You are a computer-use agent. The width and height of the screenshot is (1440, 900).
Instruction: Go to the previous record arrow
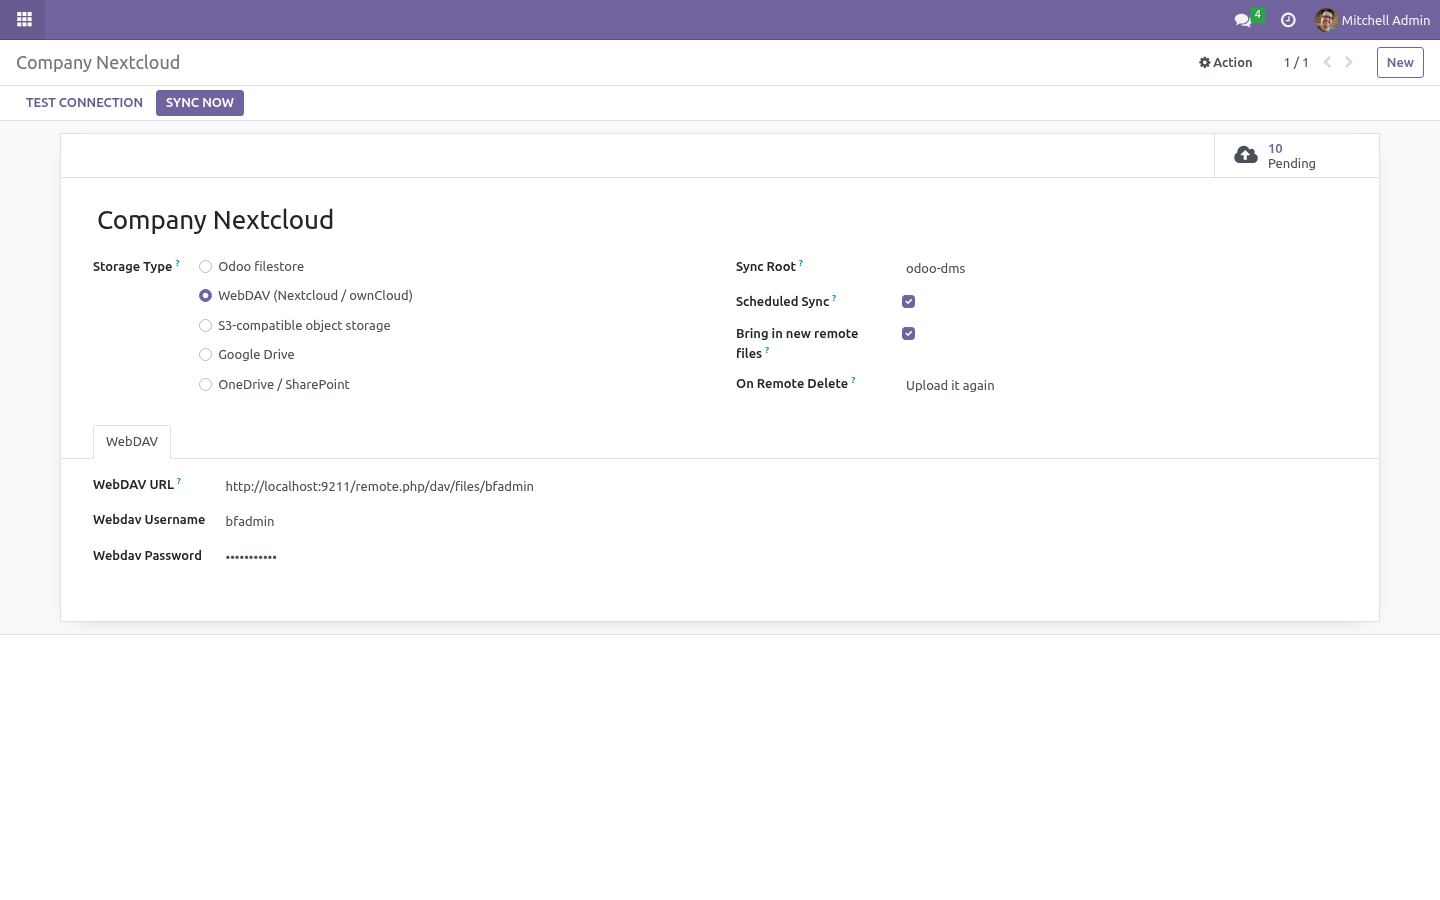pos(1327,62)
